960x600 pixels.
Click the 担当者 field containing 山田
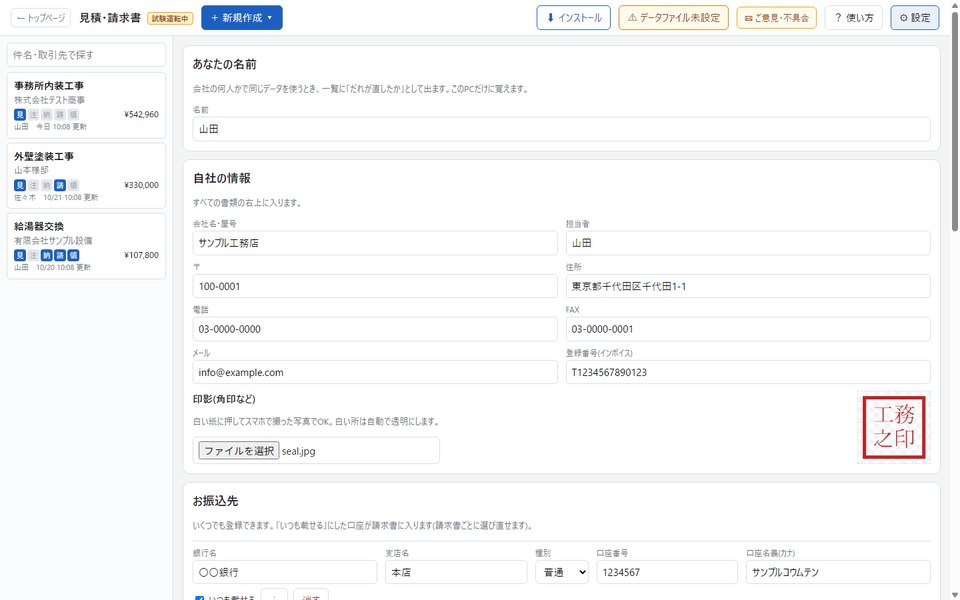[748, 243]
